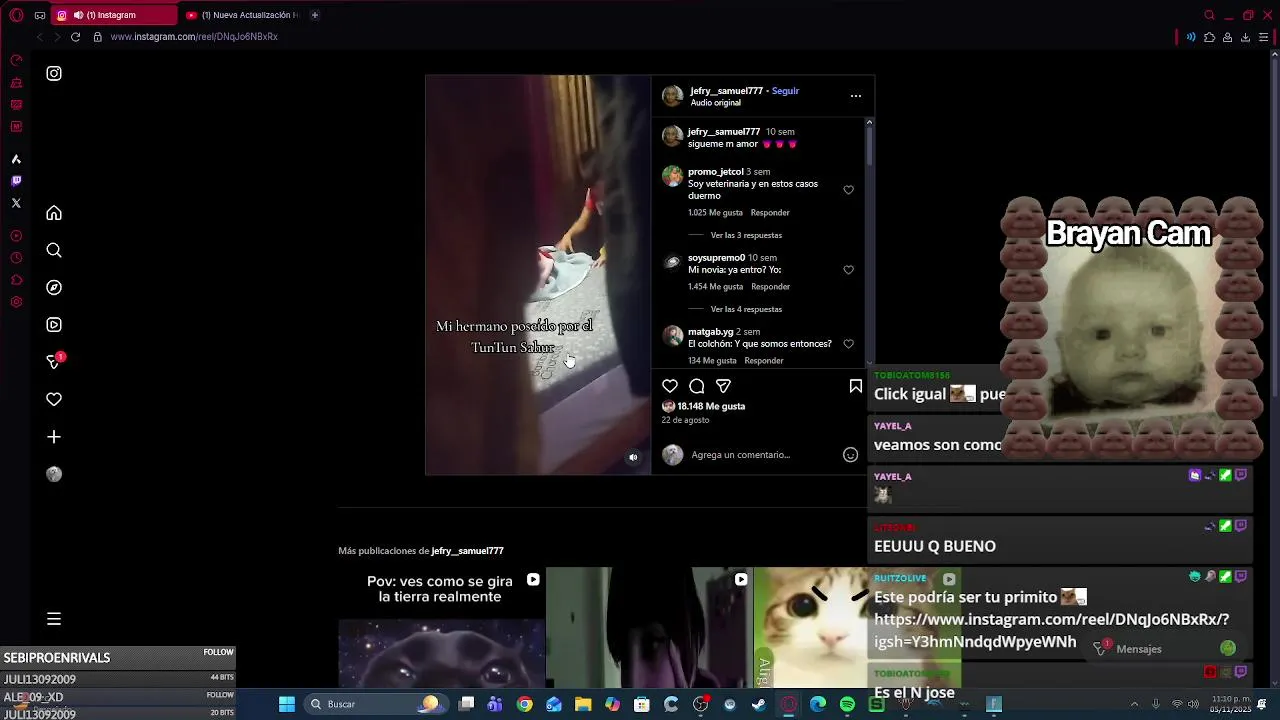Open the 'Pov: ves como se gira la tierra' post
This screenshot has width=1280, height=720.
(441, 627)
